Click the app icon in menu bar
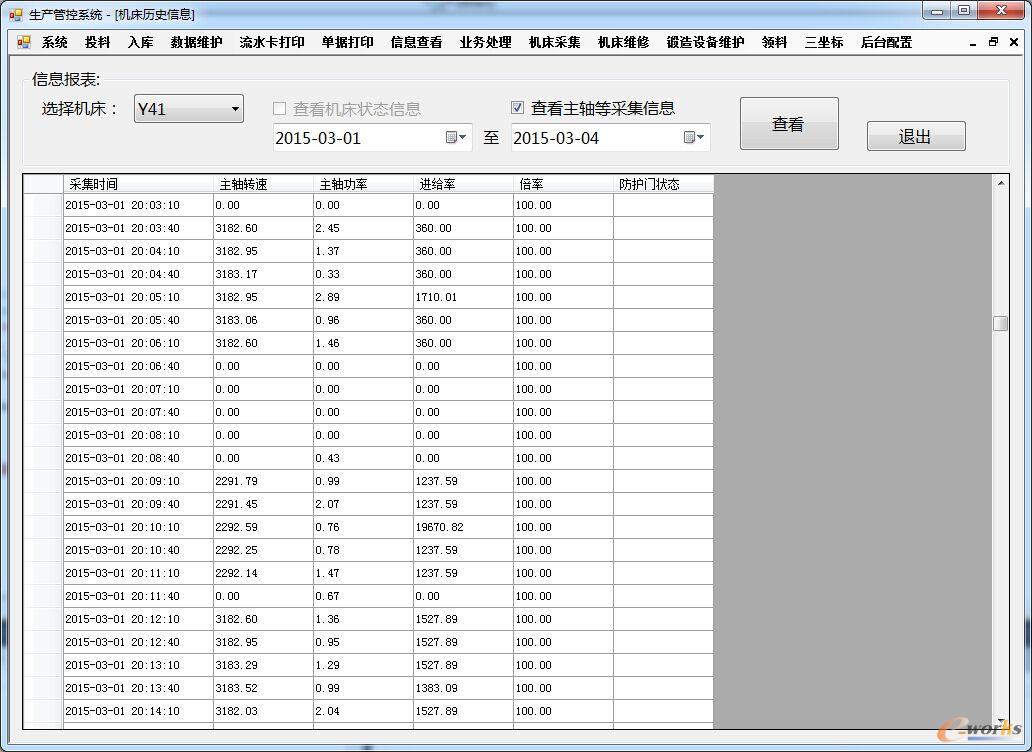1032x752 pixels. pos(24,43)
